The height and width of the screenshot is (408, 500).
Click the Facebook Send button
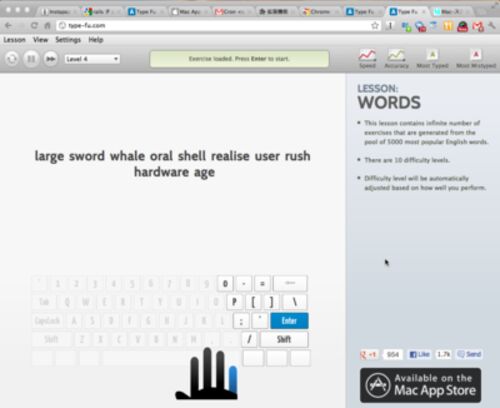[x=469, y=354]
